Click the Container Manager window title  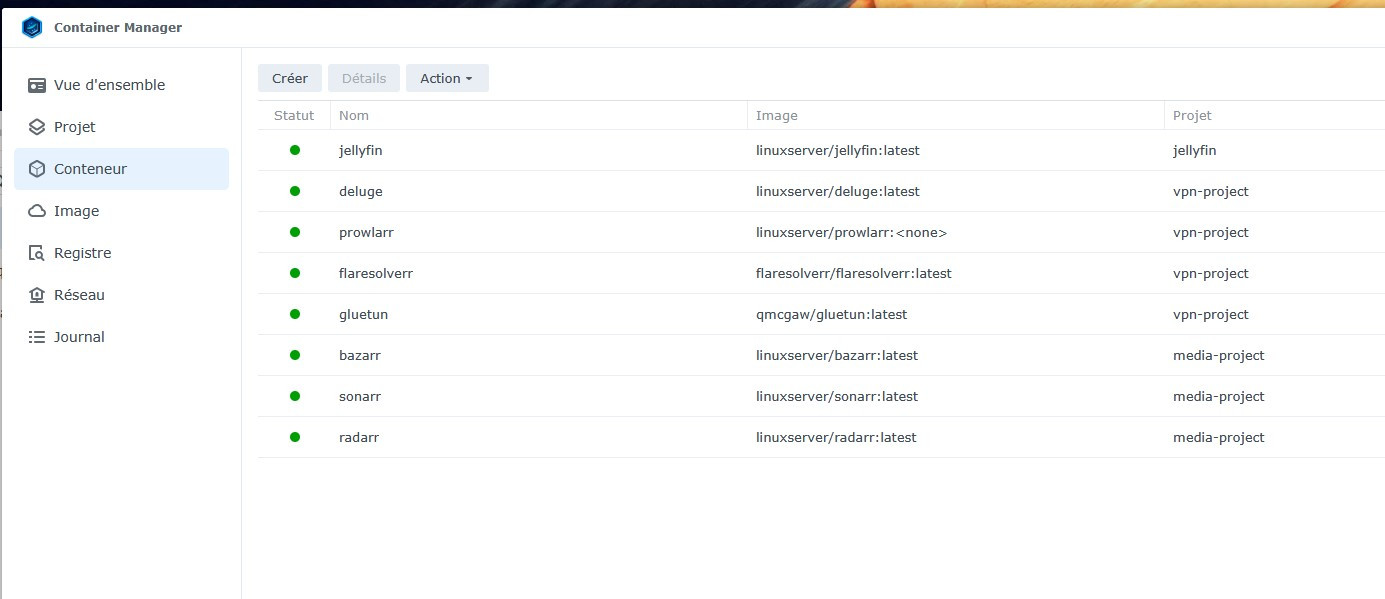[118, 28]
